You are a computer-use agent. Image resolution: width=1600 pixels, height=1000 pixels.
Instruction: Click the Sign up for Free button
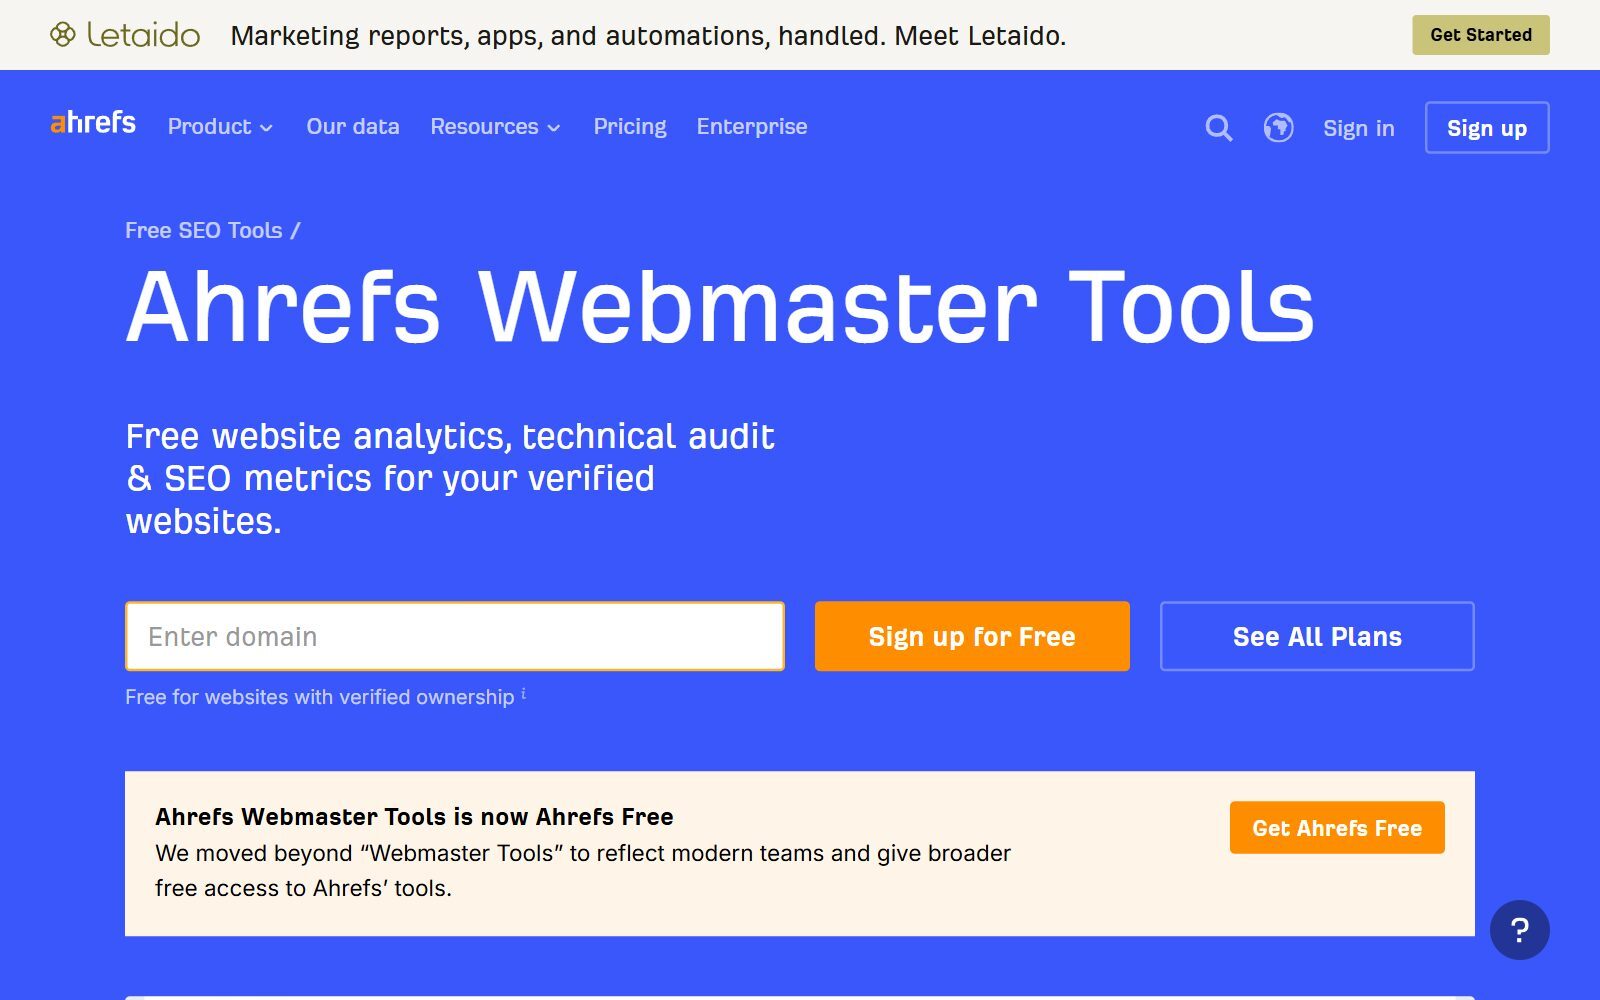(x=972, y=636)
